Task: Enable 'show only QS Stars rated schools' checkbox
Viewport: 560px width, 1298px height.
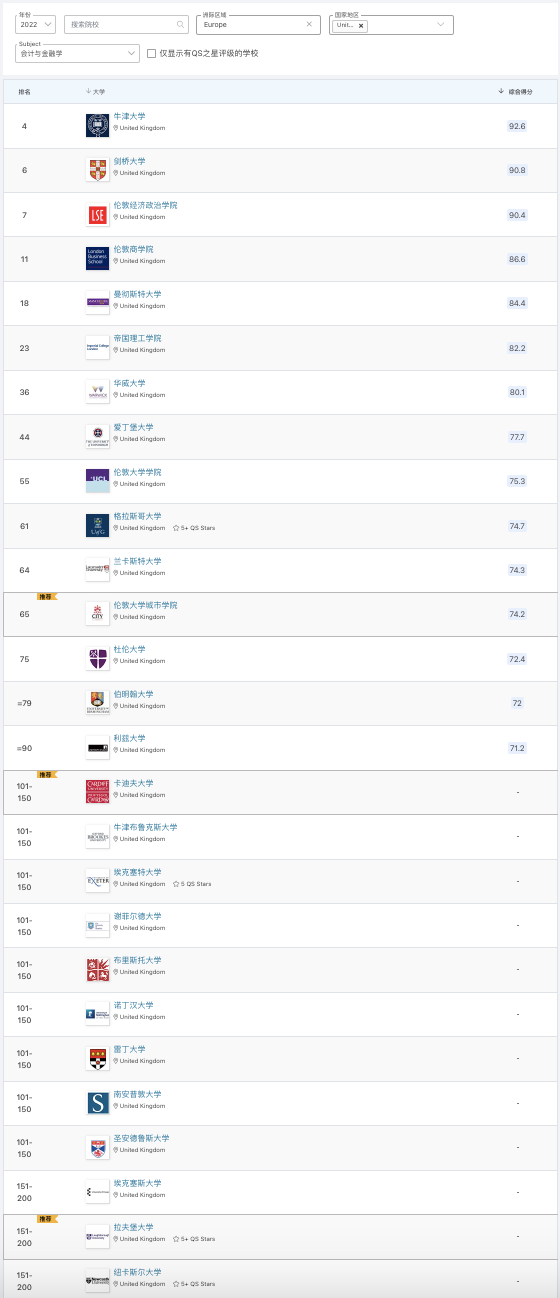Action: [x=151, y=53]
